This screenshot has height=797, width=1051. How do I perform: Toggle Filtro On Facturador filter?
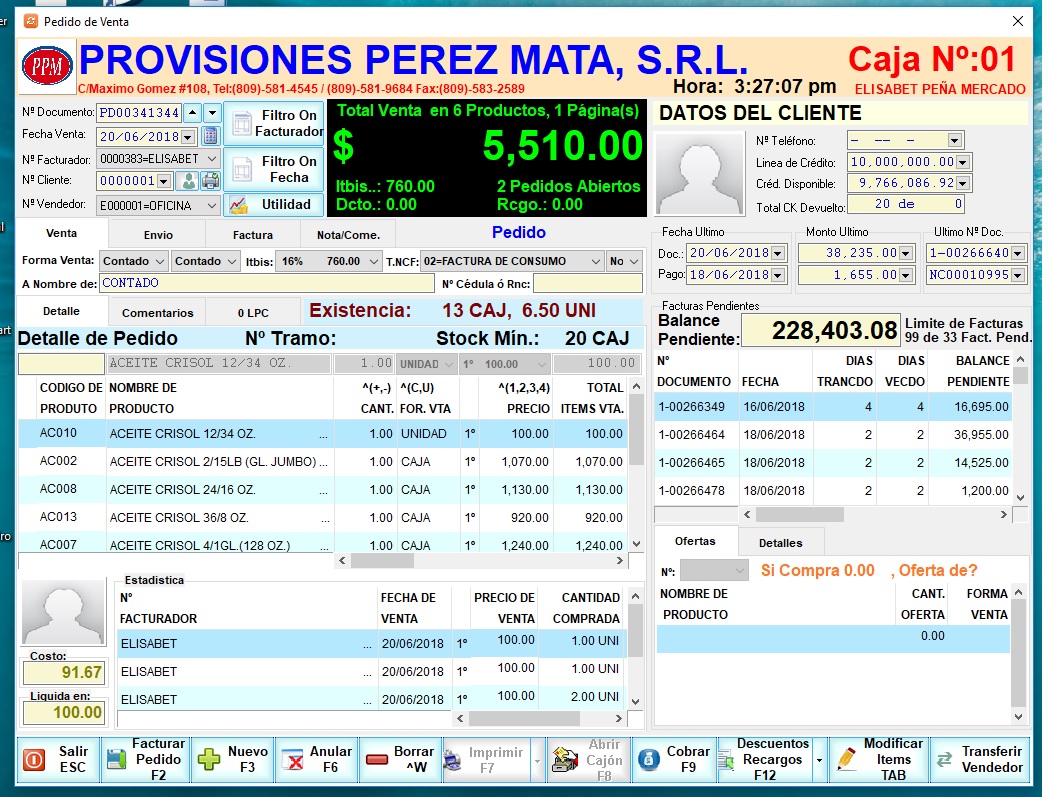273,123
